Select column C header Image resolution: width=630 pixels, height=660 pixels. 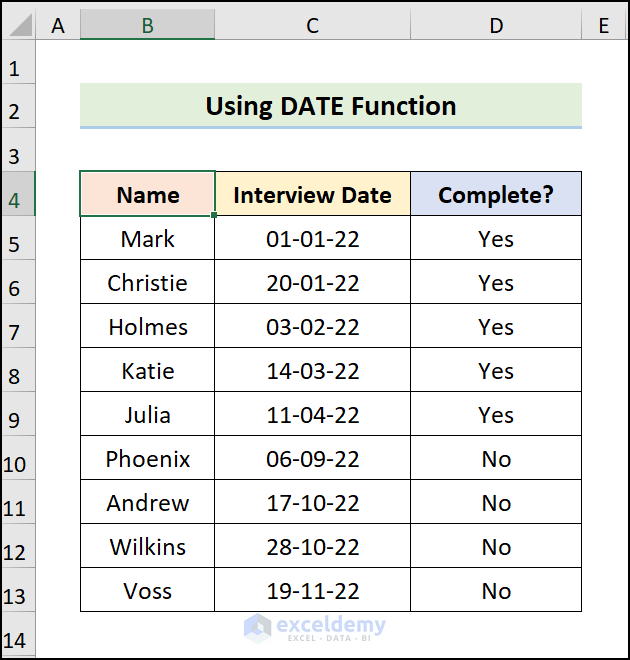[312, 26]
